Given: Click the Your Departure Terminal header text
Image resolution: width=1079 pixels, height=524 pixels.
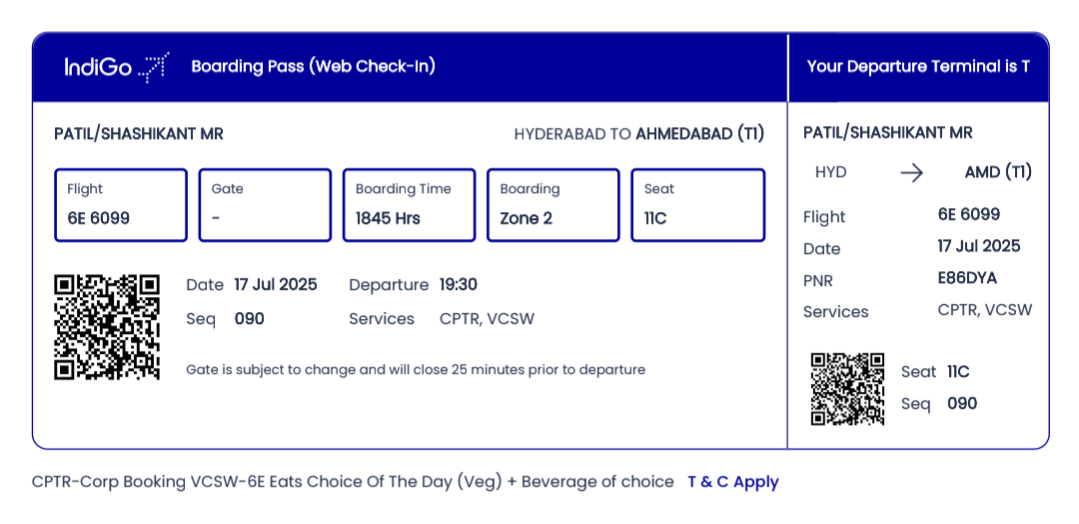Looking at the screenshot, I should [918, 67].
